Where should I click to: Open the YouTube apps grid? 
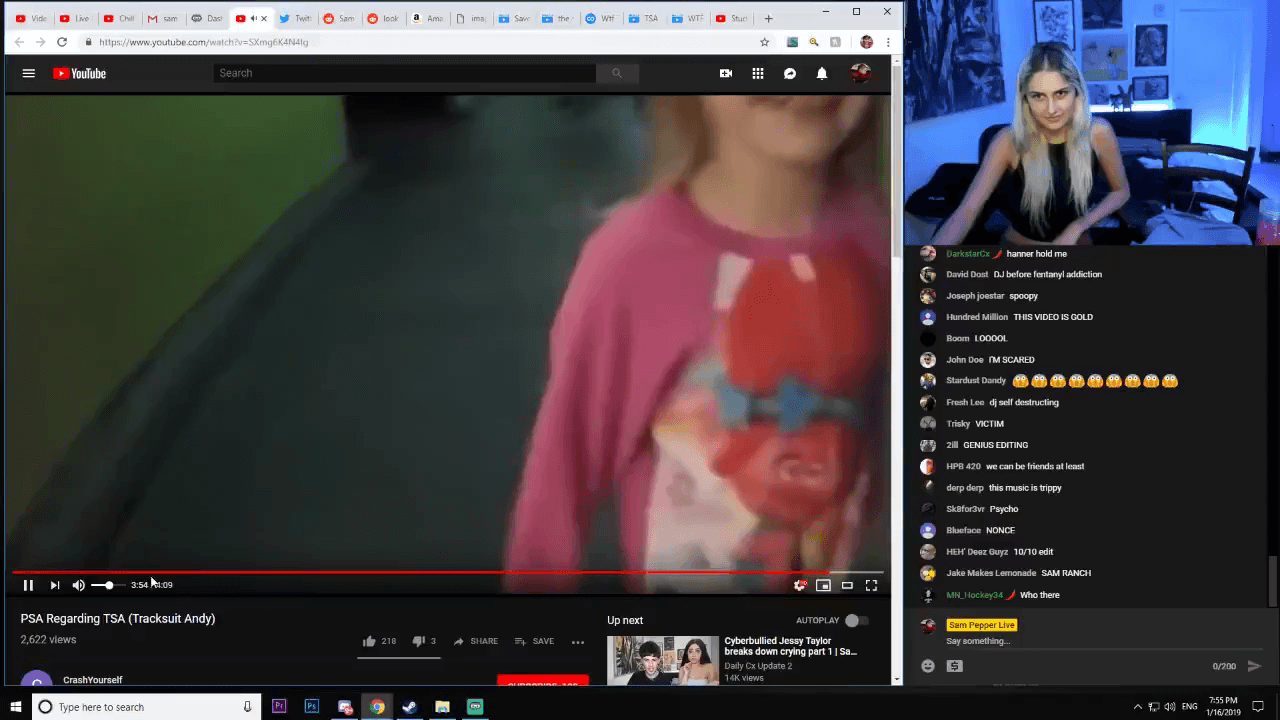[758, 73]
